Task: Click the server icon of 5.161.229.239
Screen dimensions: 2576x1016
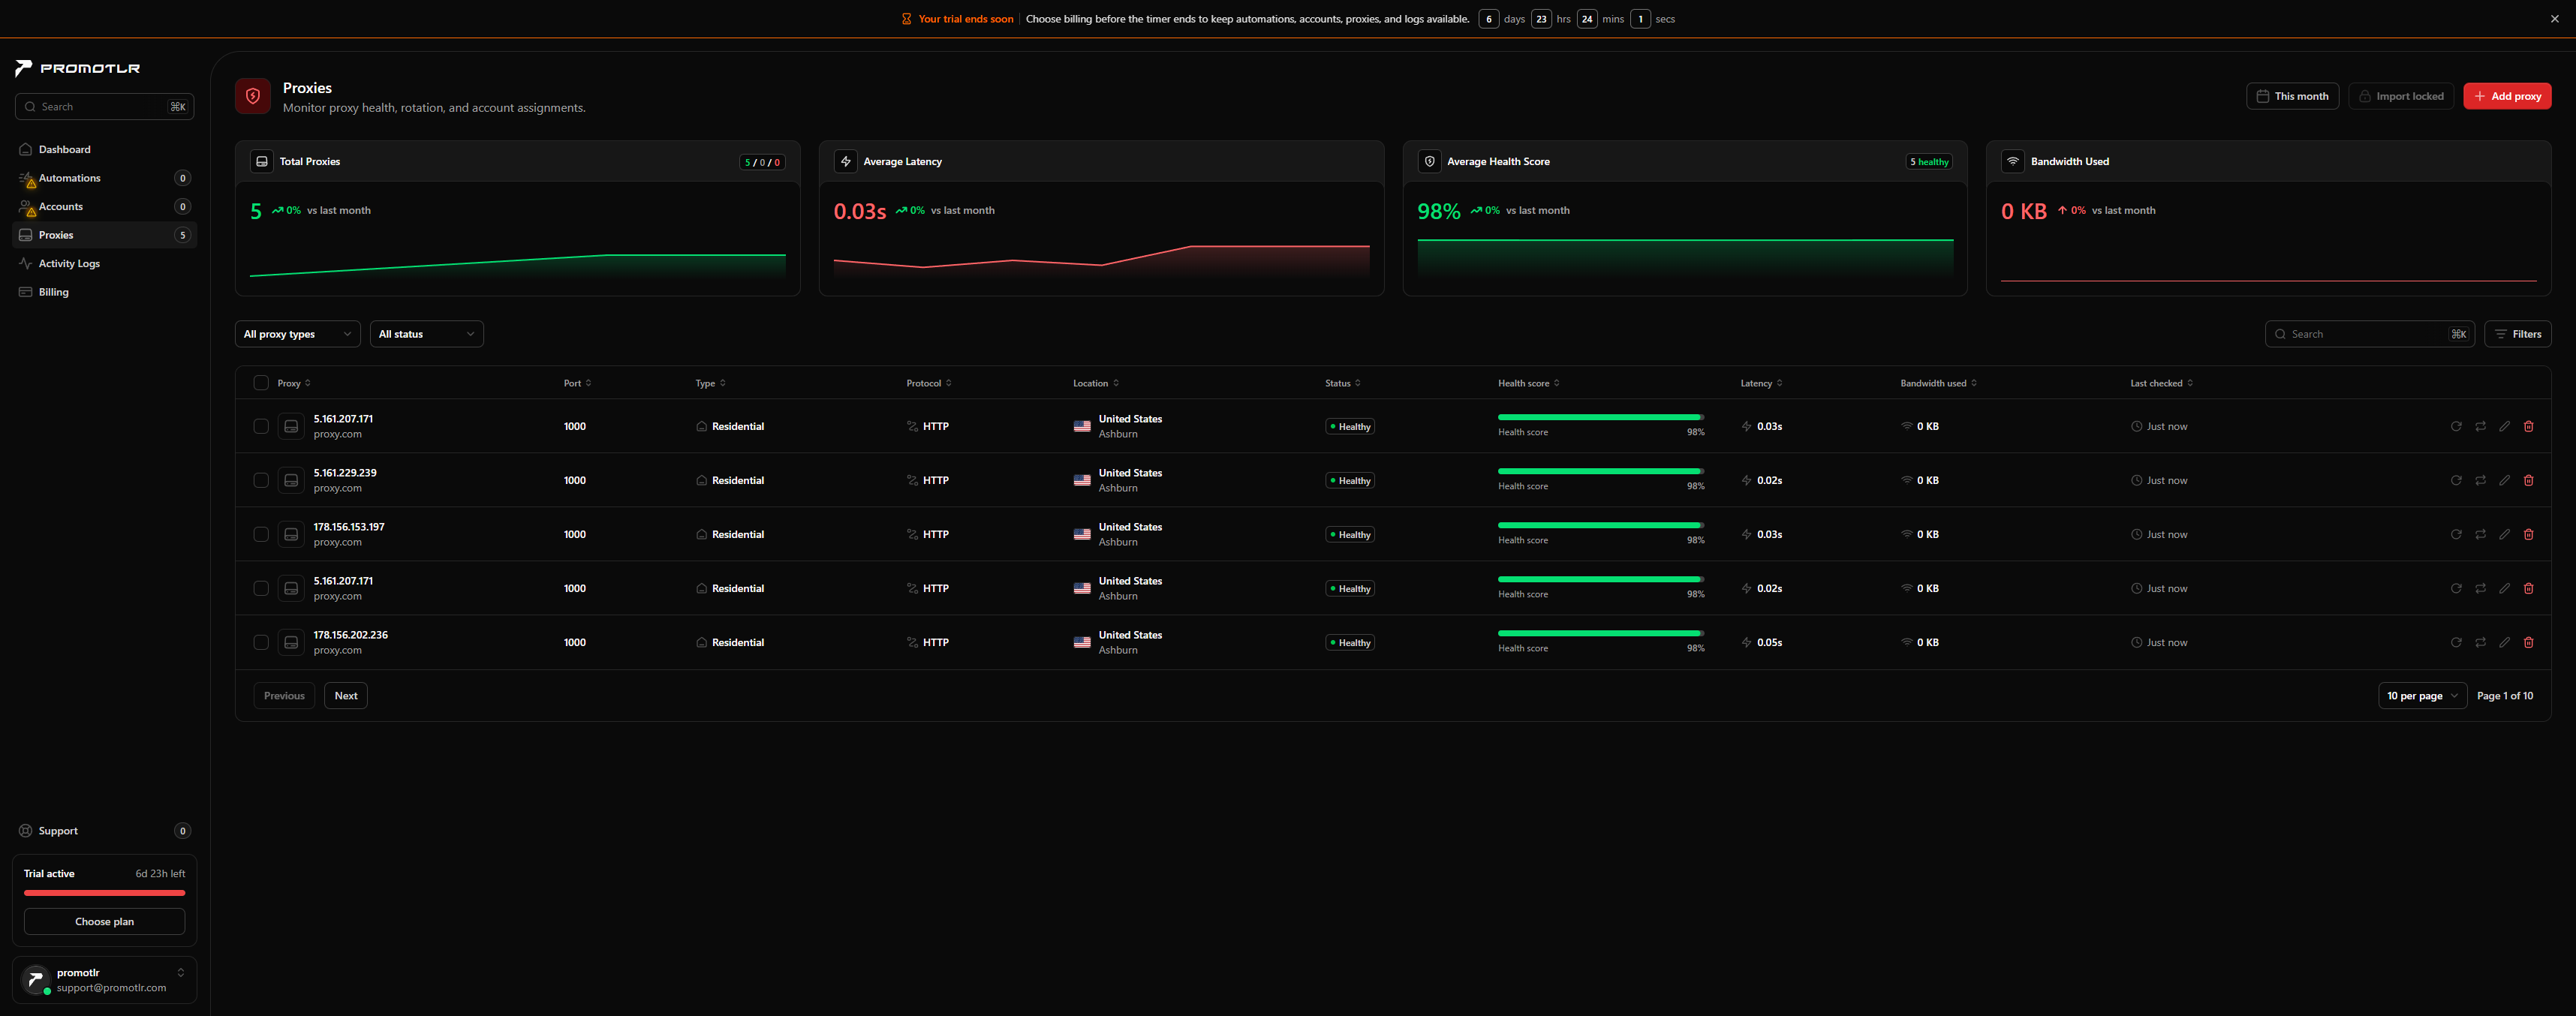Action: pyautogui.click(x=291, y=480)
